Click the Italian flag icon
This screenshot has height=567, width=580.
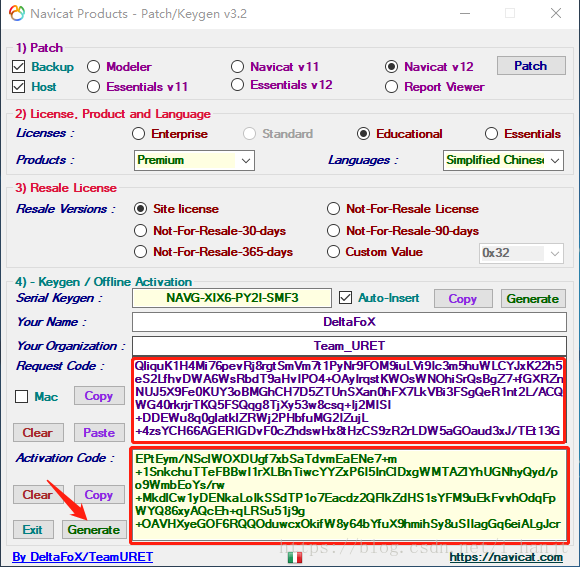295,557
